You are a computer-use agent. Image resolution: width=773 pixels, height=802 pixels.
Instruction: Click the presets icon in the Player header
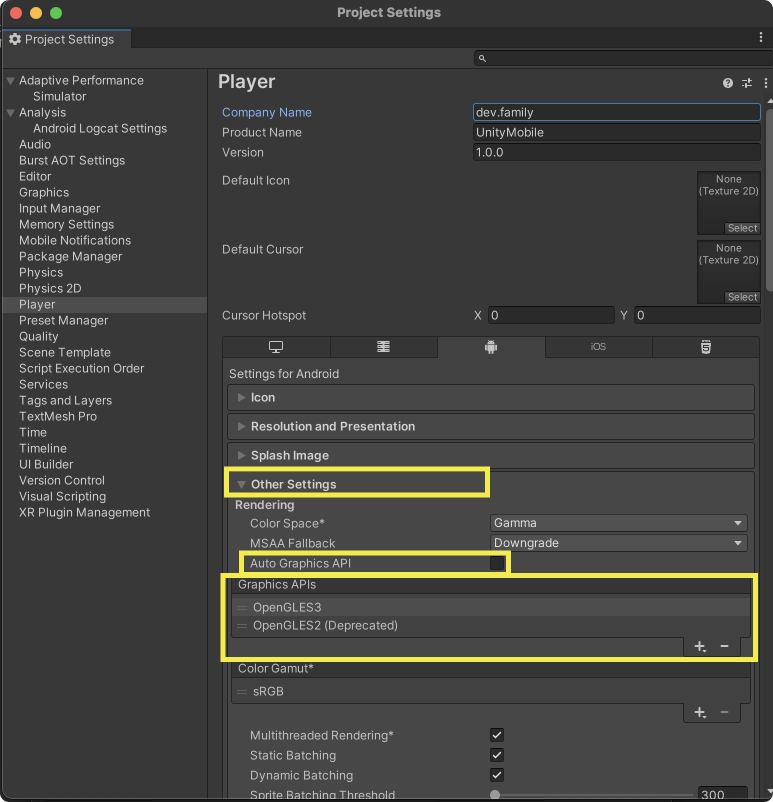click(746, 83)
